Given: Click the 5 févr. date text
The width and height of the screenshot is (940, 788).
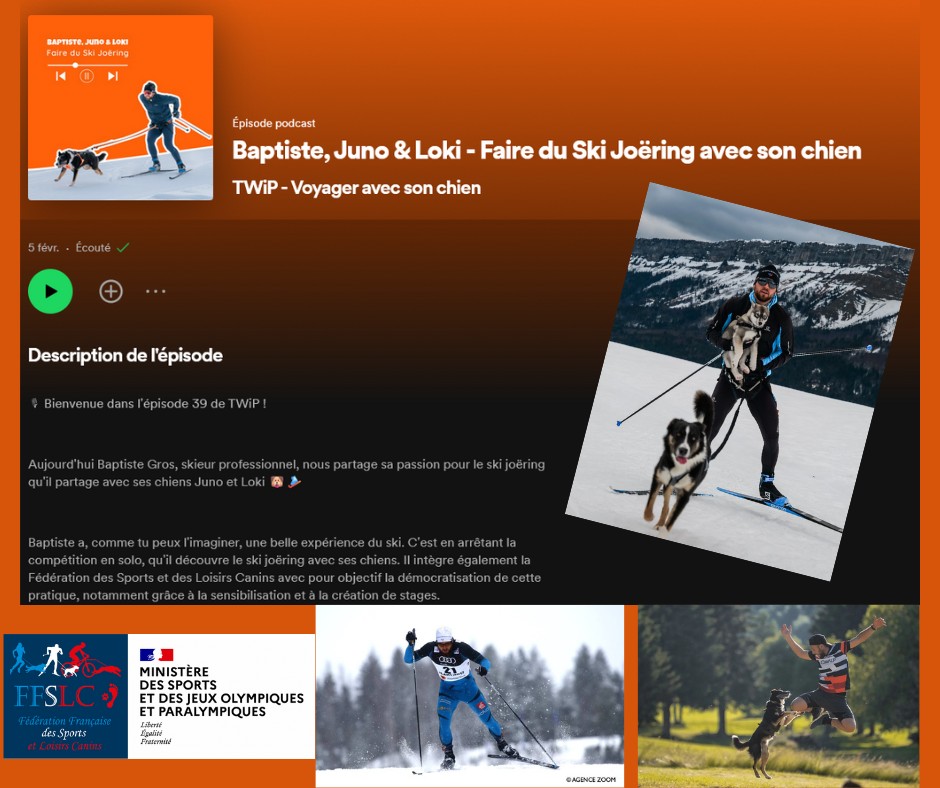Looking at the screenshot, I should click(44, 248).
